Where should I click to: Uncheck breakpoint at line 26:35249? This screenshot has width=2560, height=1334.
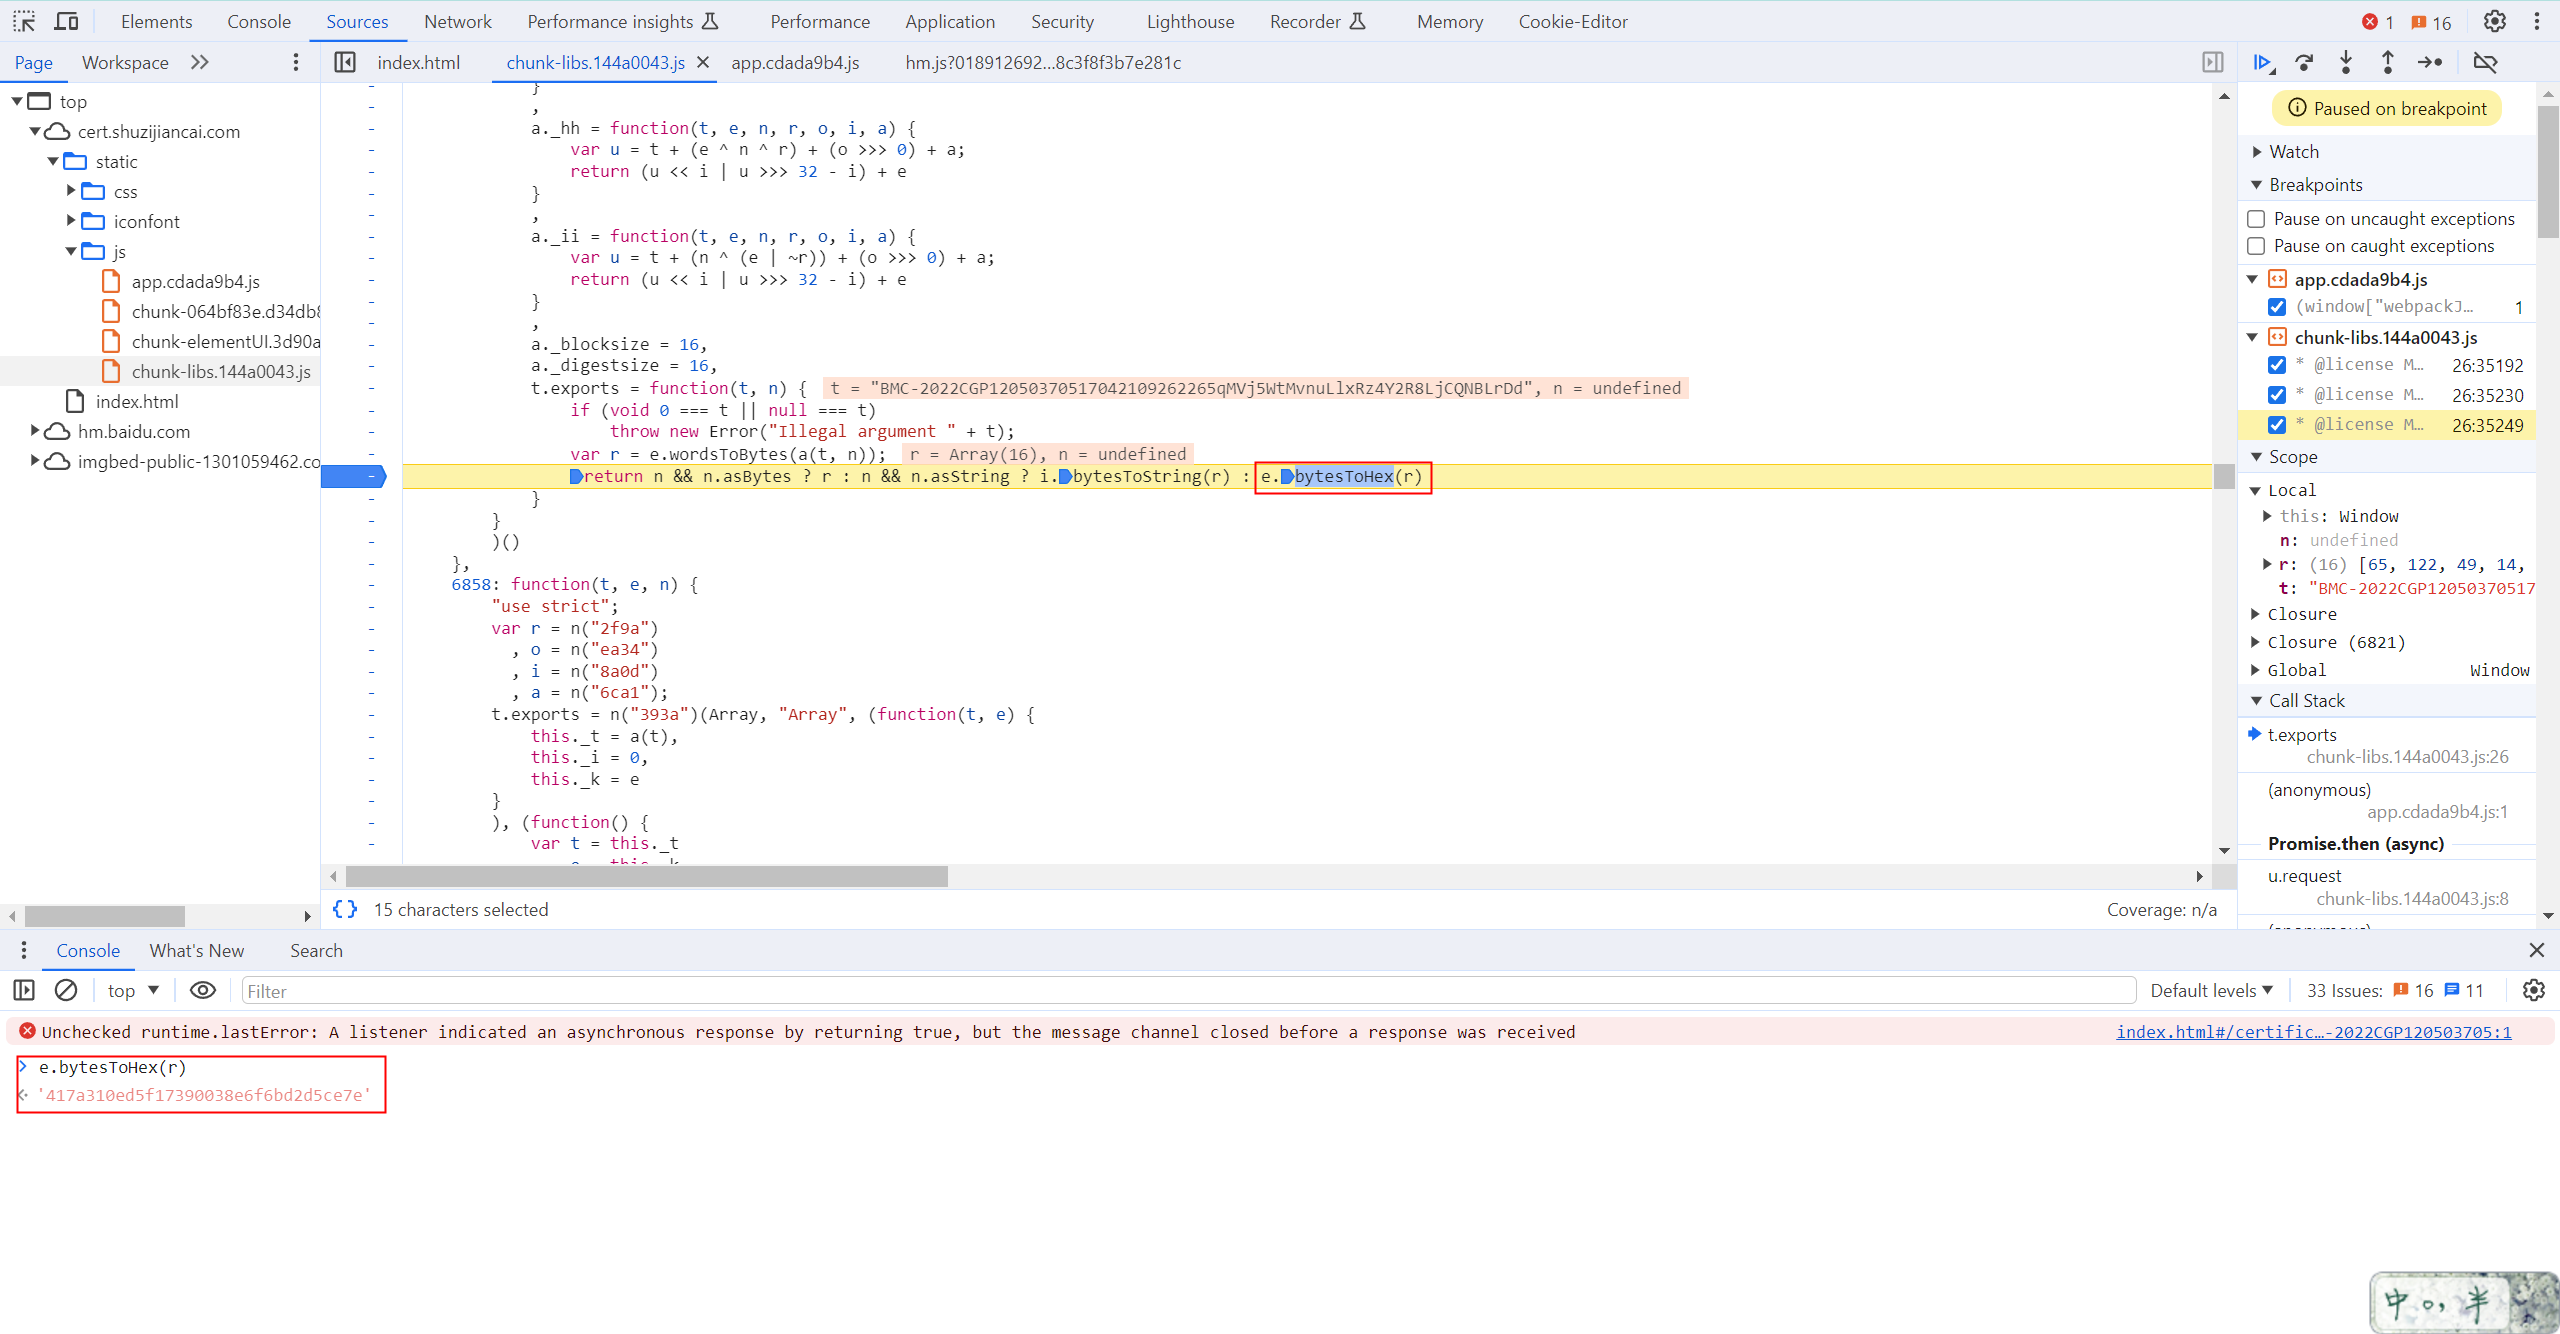click(x=2277, y=424)
